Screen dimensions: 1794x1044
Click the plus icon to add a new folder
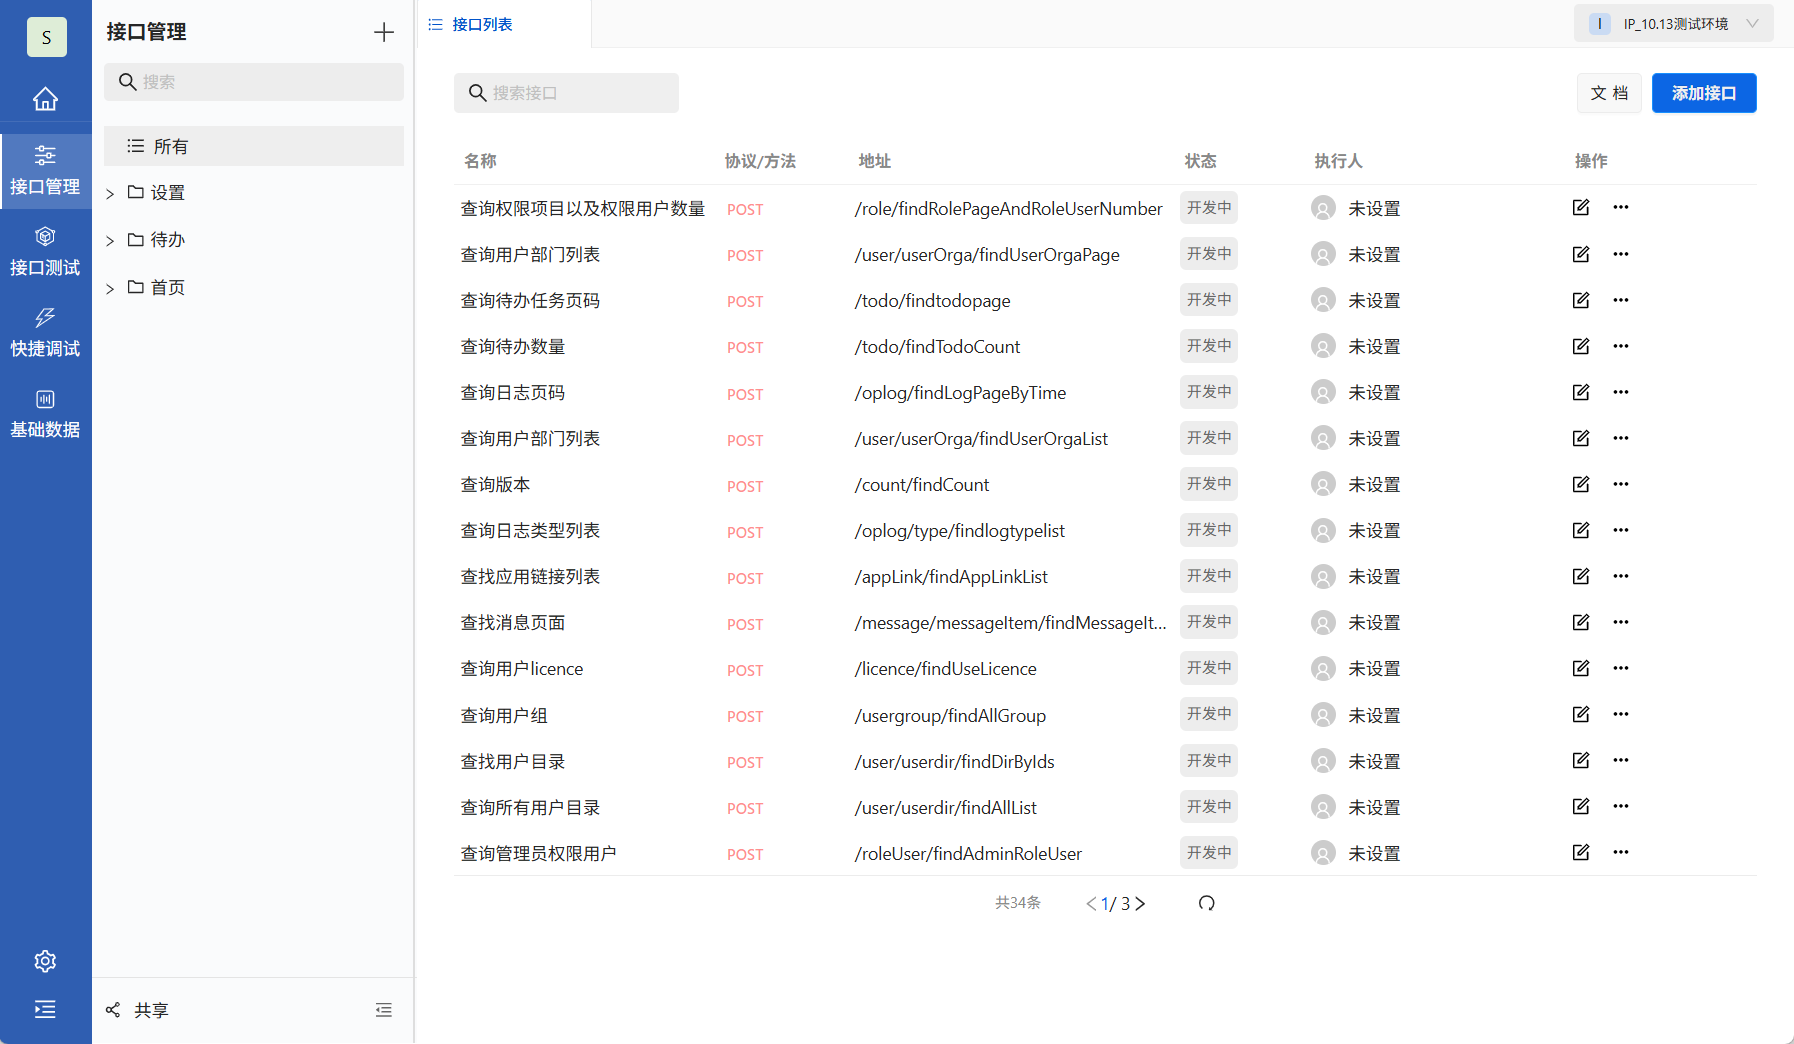[x=384, y=31]
